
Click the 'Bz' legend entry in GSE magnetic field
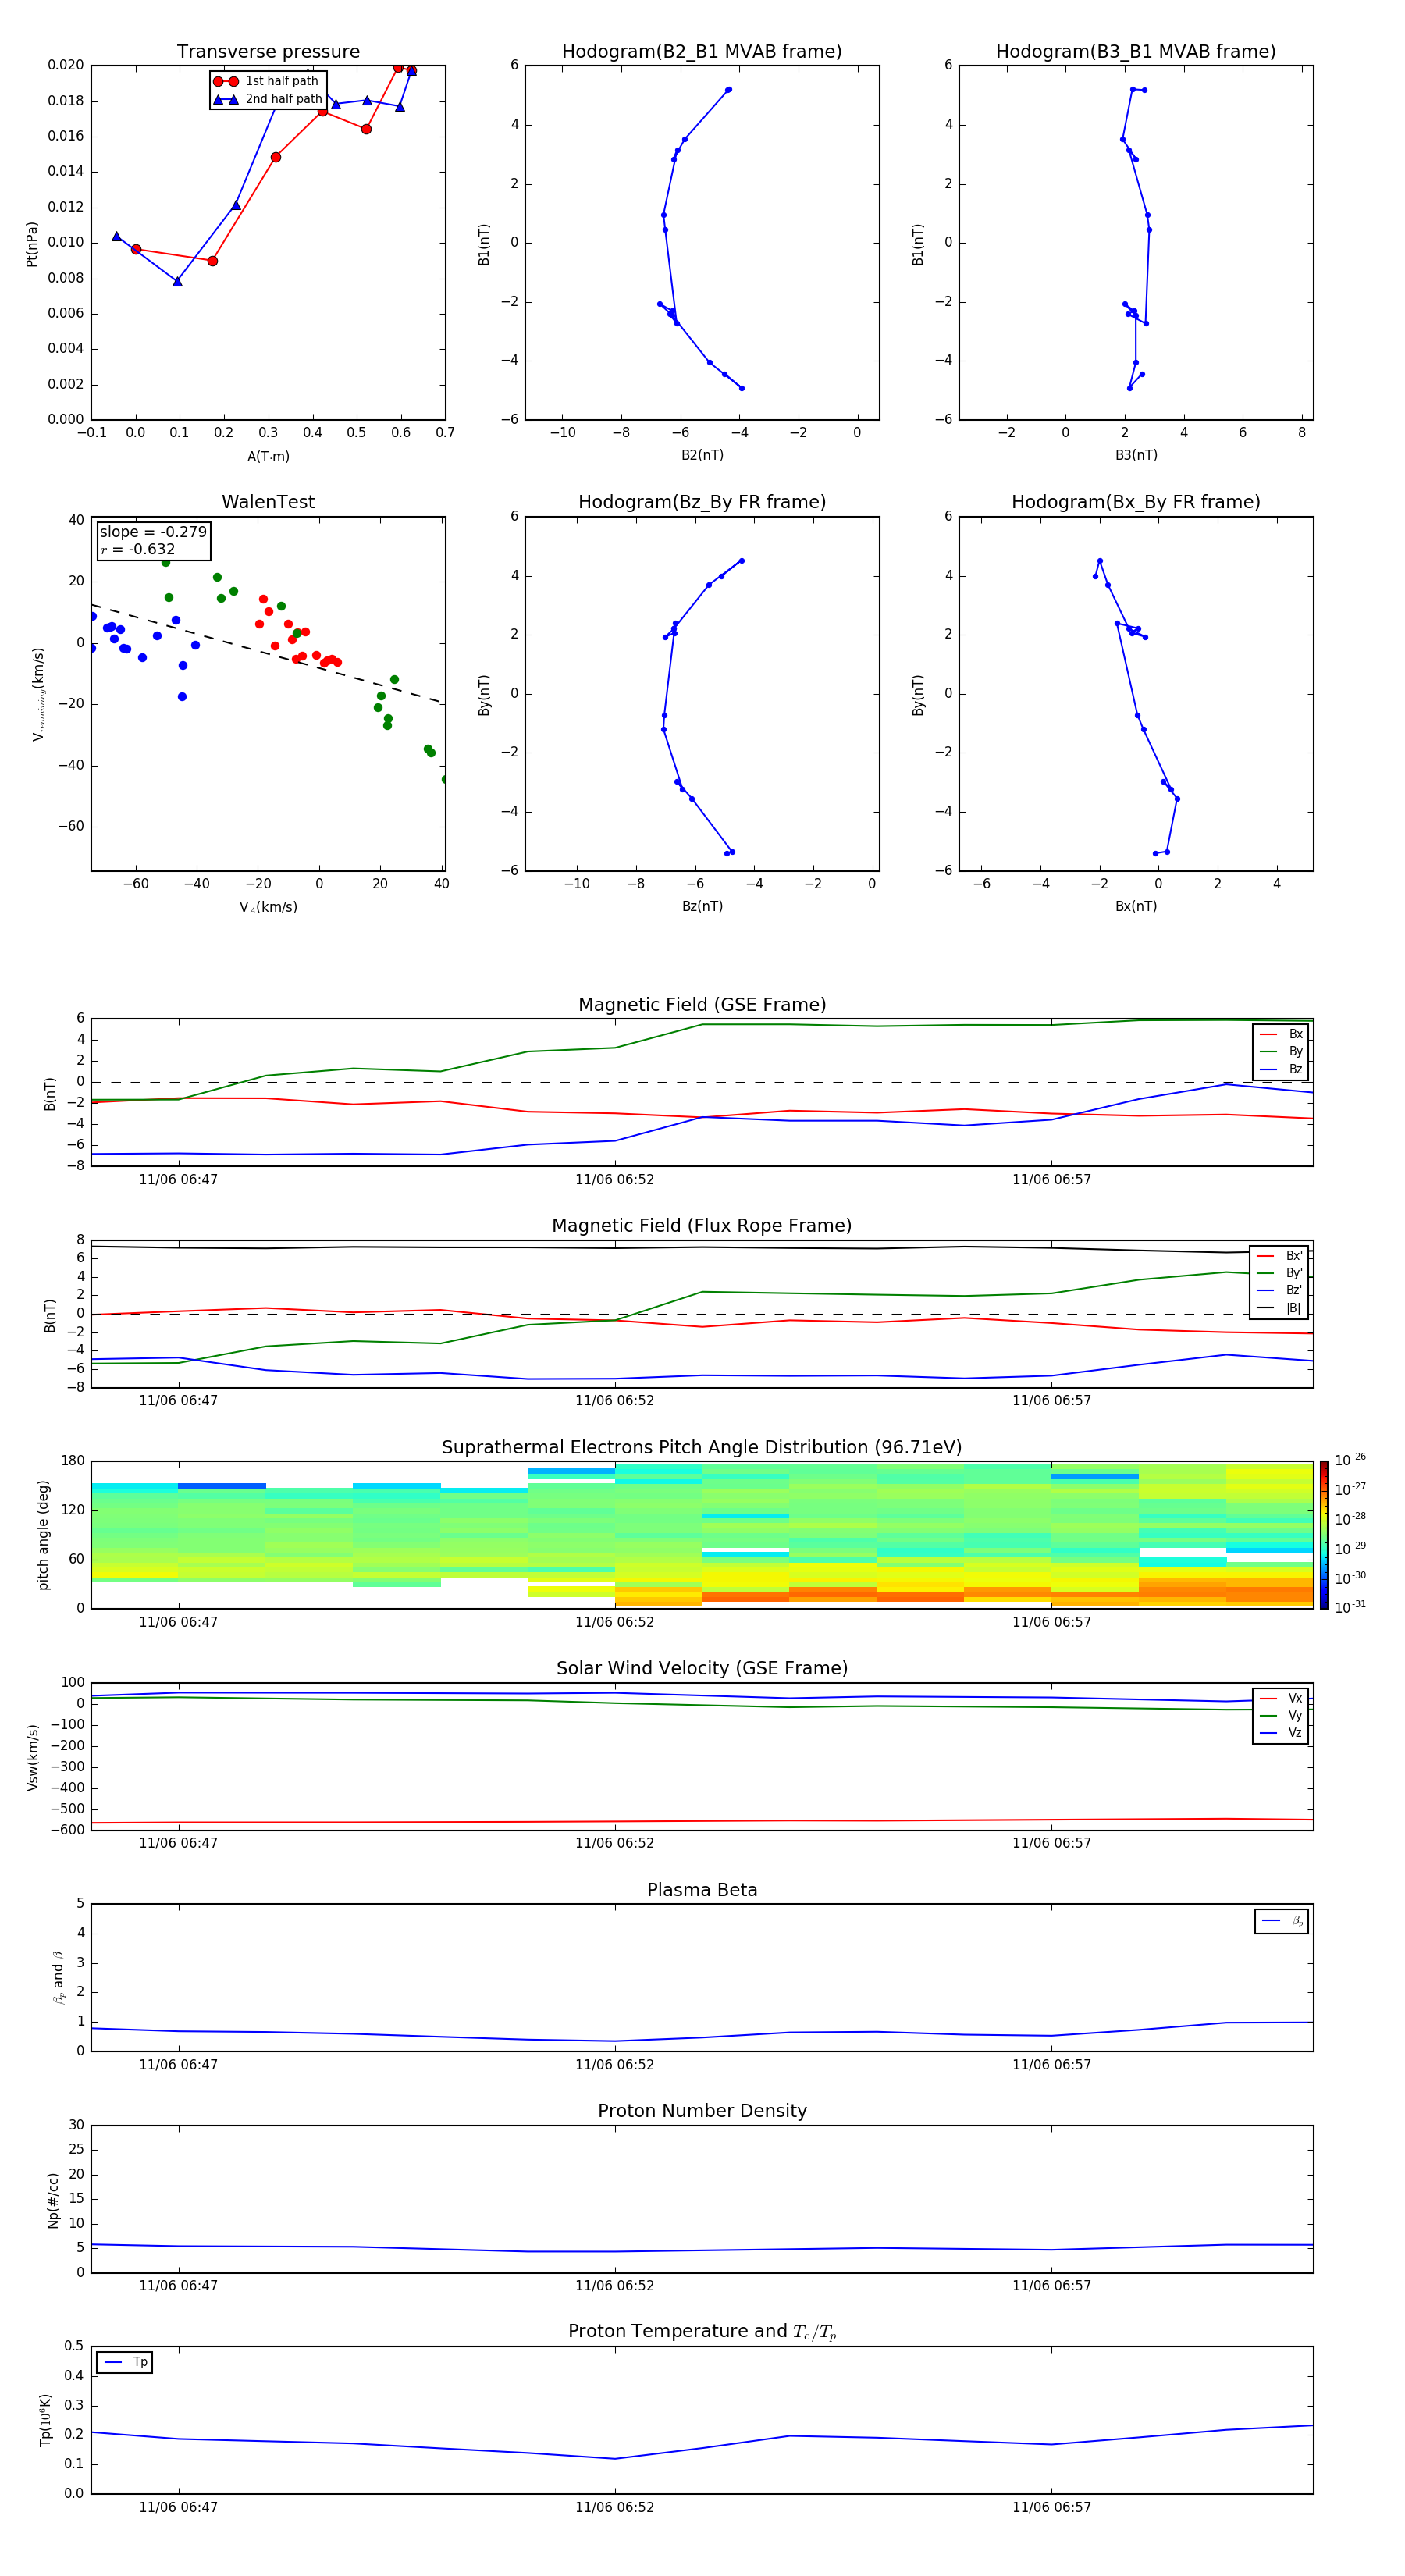1281,1069
